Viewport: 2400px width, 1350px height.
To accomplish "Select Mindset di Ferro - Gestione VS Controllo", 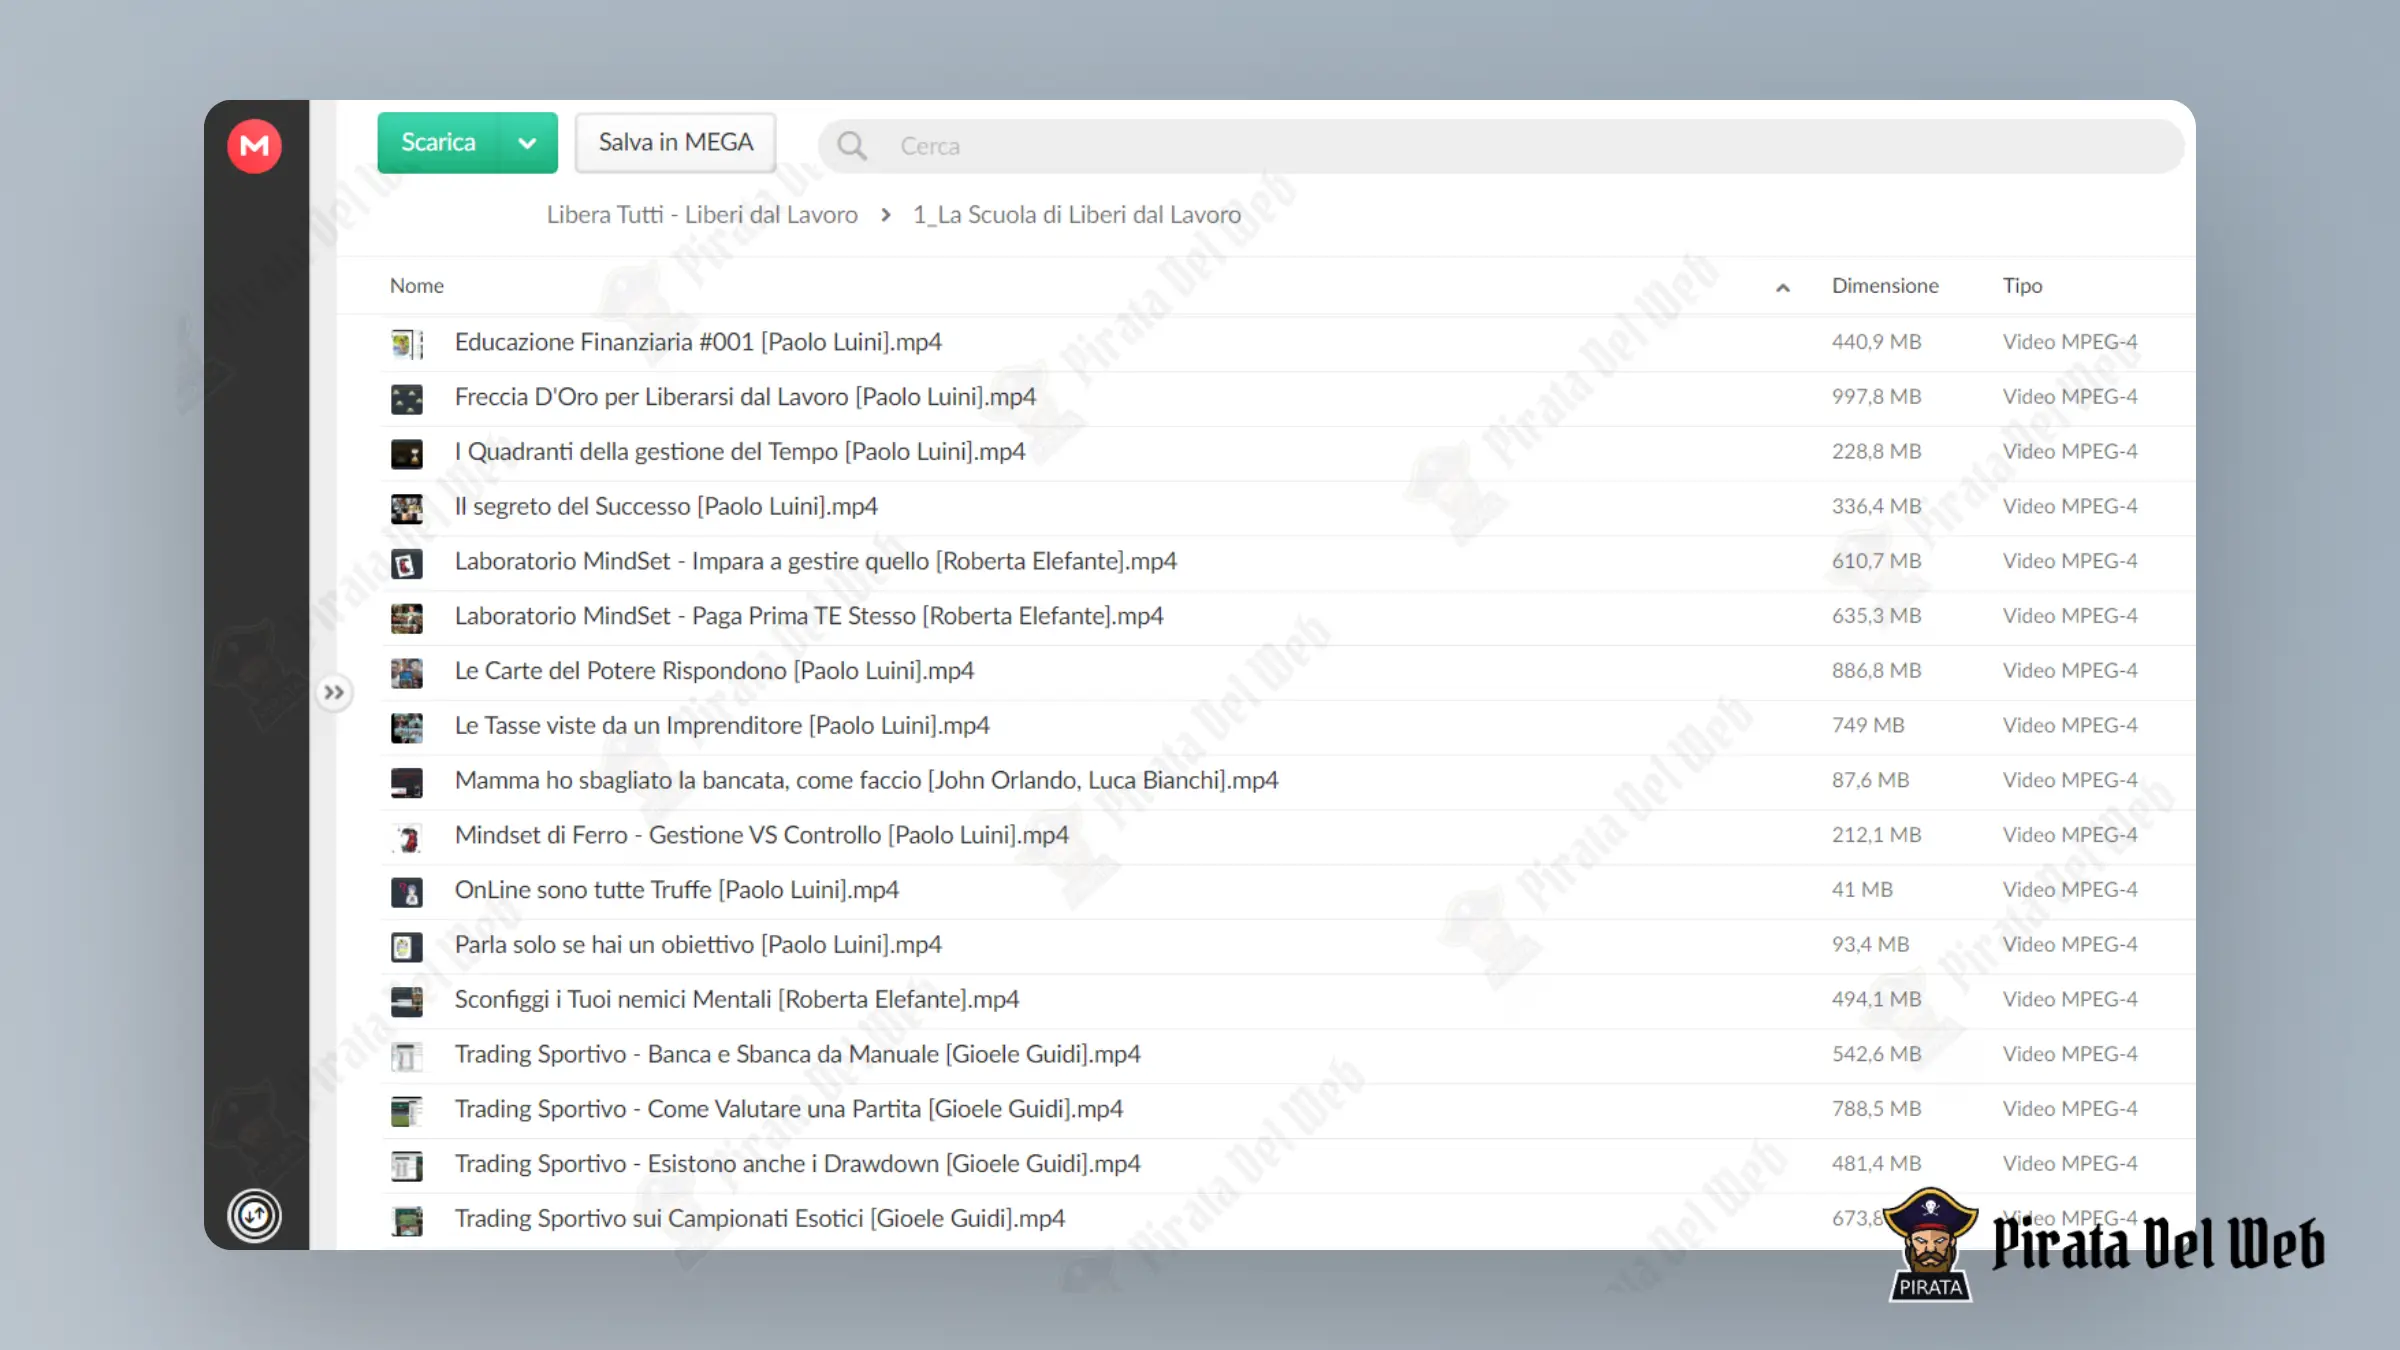I will pos(762,835).
